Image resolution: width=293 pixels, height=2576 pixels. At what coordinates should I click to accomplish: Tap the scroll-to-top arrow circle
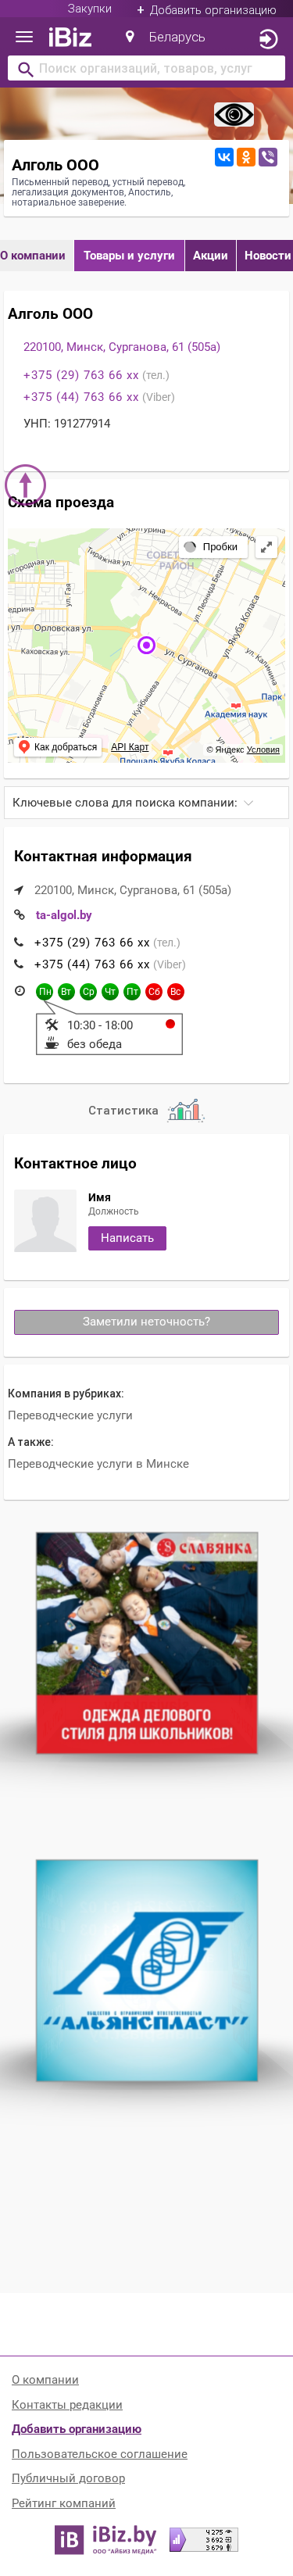coord(26,484)
